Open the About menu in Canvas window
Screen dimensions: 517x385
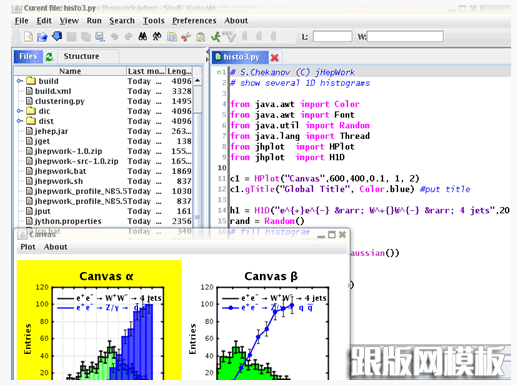pos(55,247)
